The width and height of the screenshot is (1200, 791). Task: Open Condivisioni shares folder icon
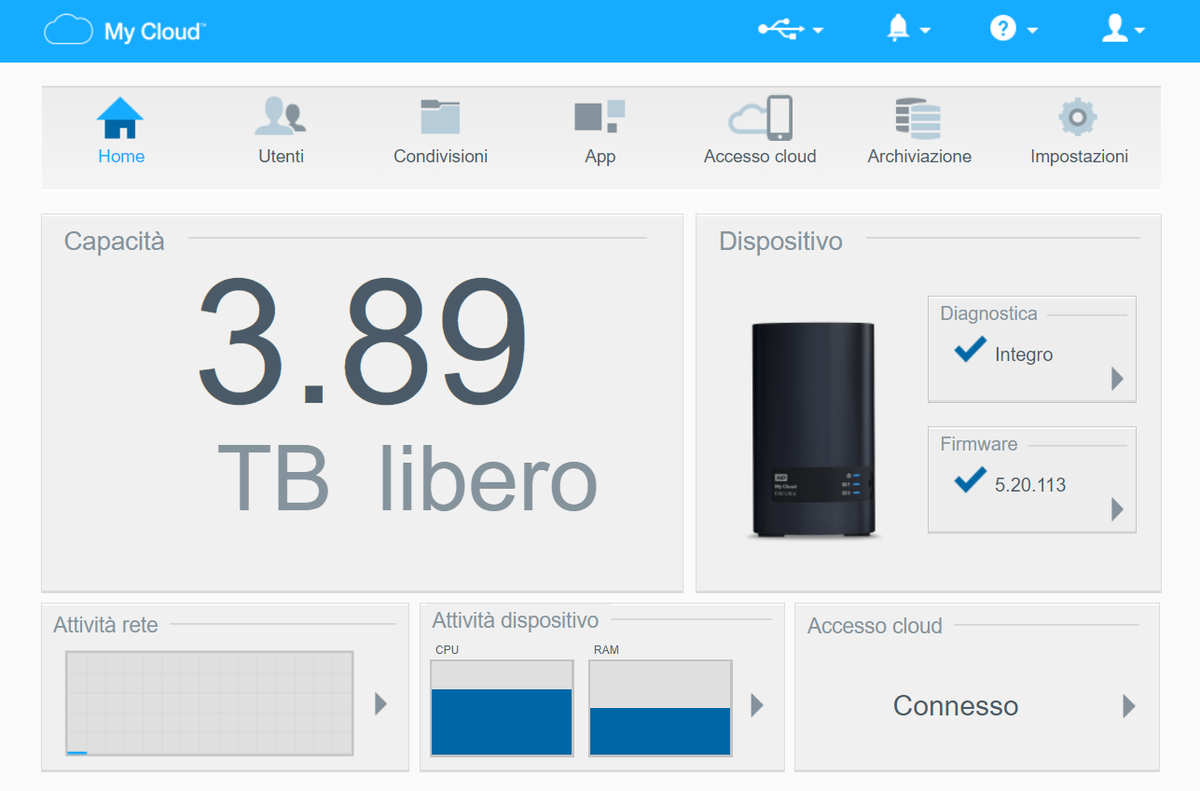440,117
